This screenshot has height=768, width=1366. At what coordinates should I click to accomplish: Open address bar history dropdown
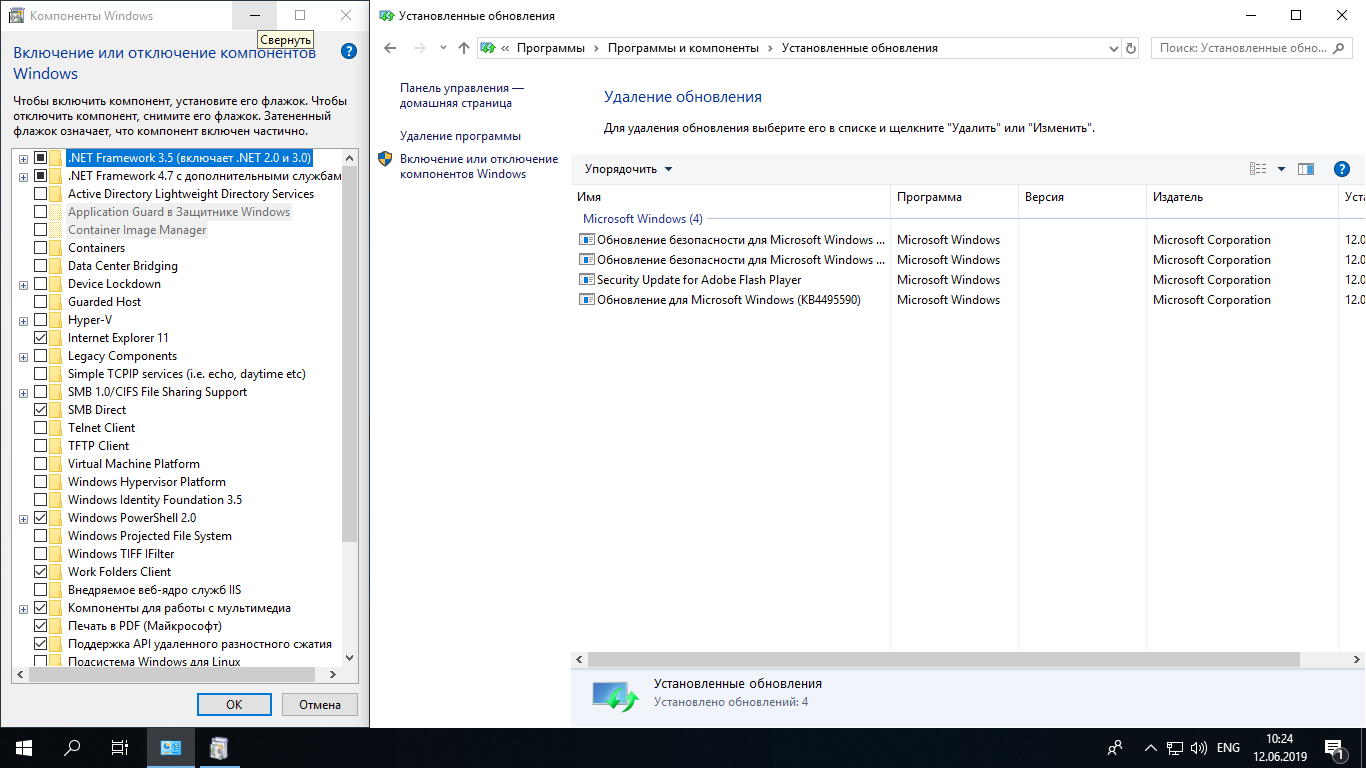click(x=1114, y=48)
